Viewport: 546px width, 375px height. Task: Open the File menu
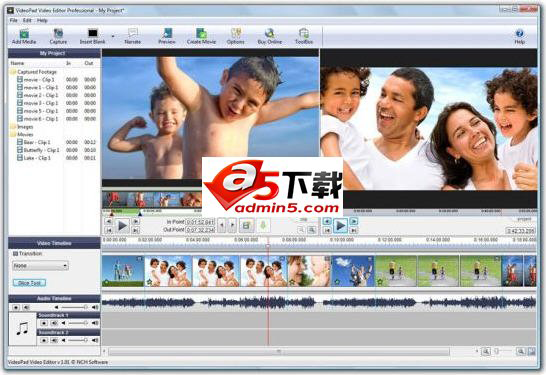click(x=14, y=21)
